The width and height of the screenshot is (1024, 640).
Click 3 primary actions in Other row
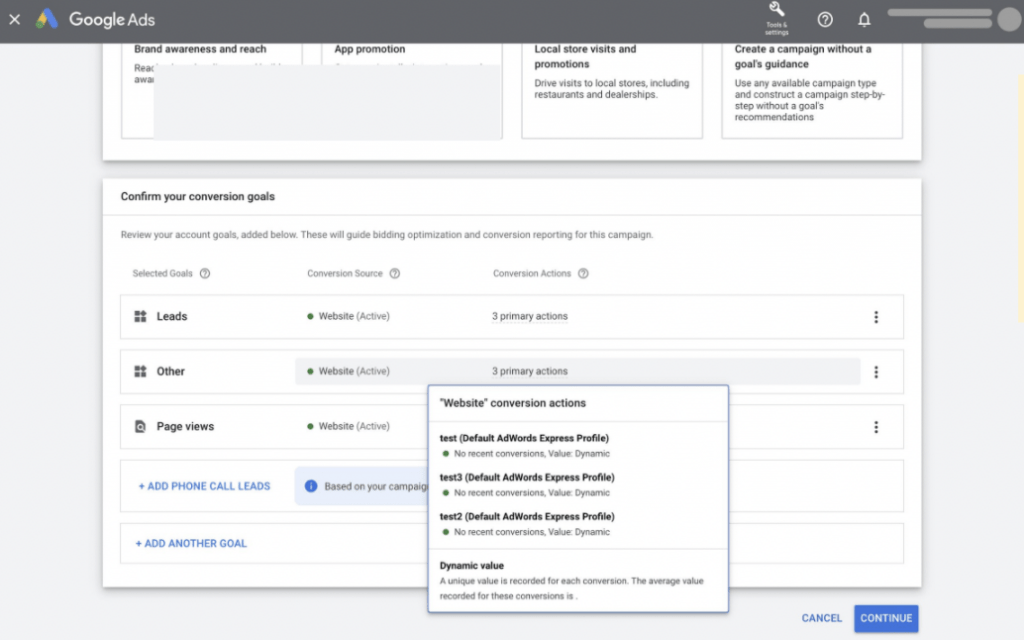530,371
